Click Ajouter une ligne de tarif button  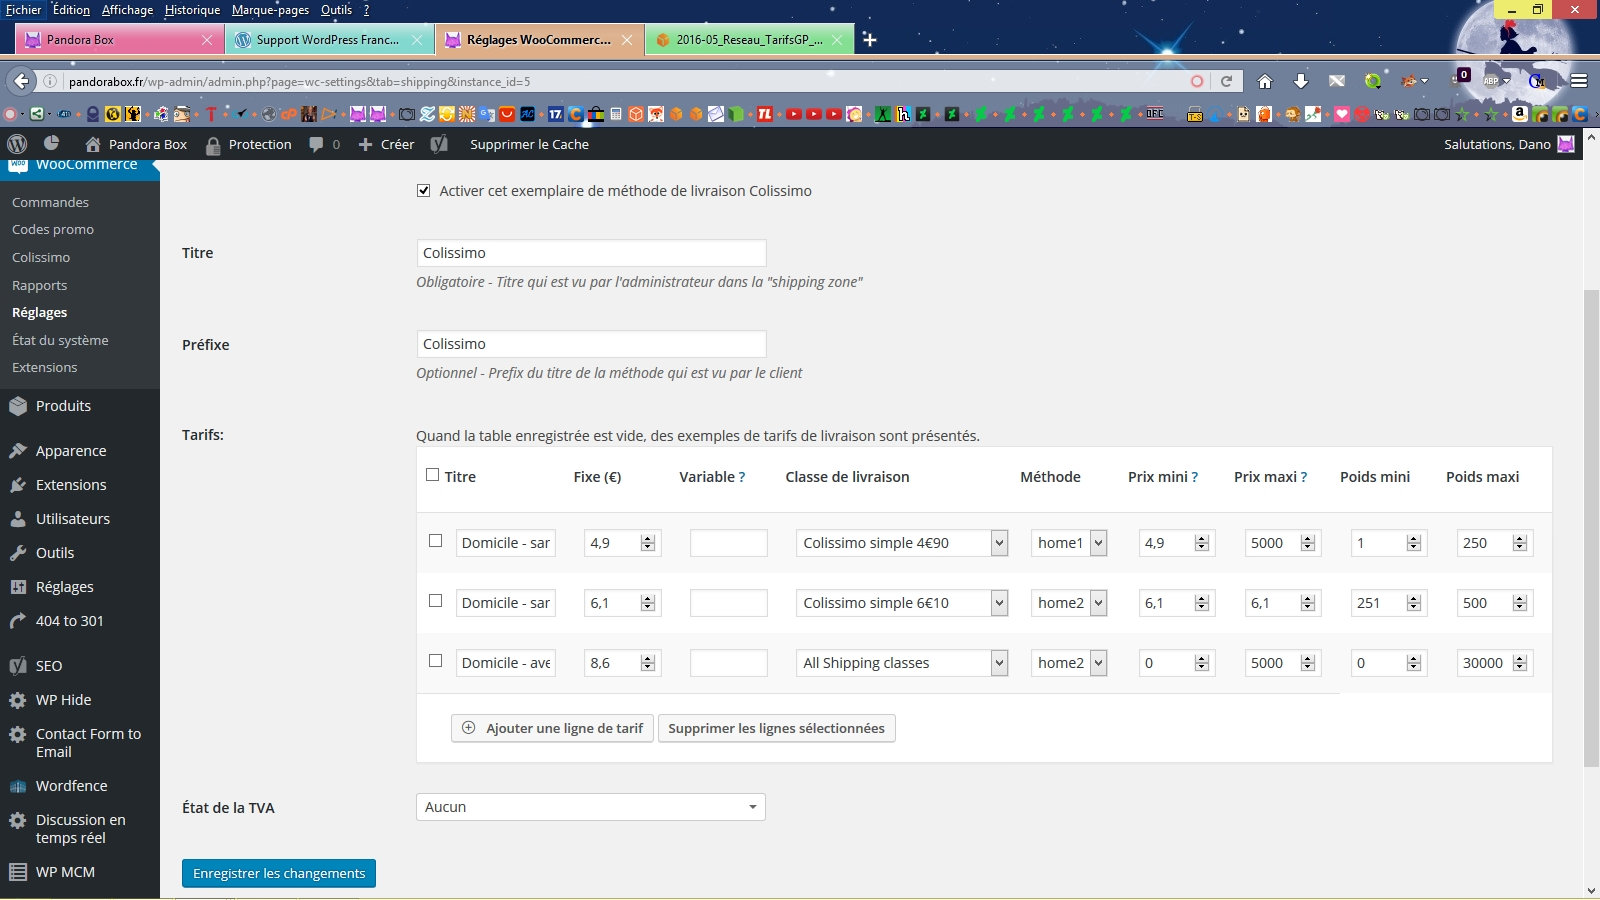552,728
